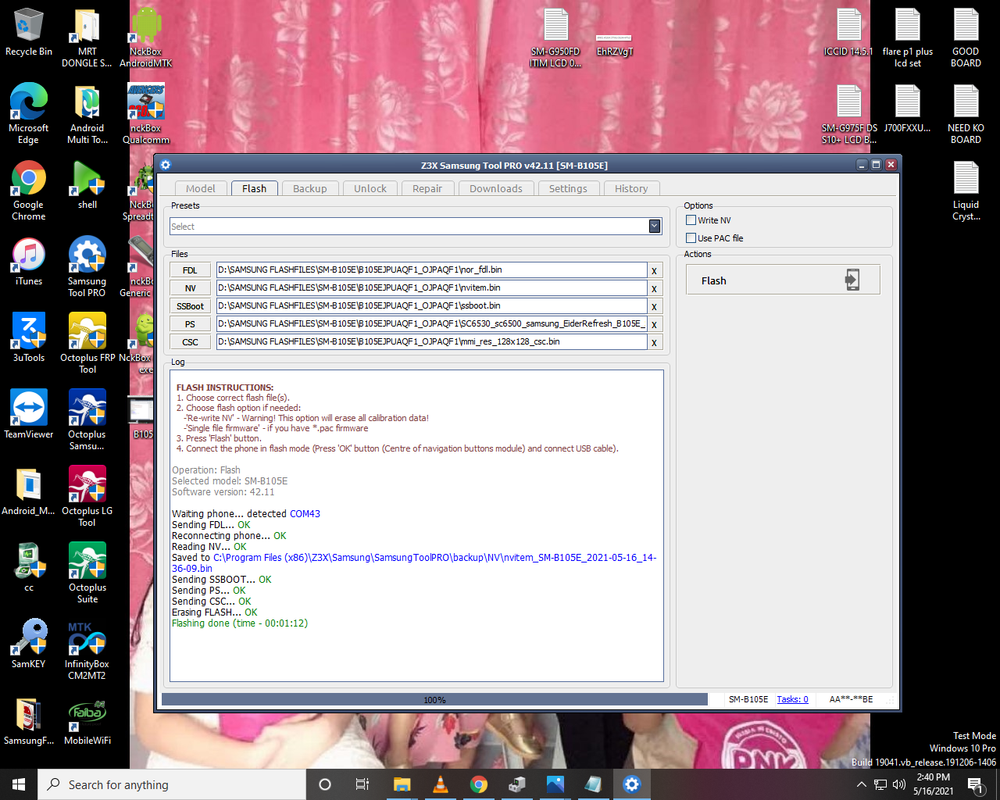
Task: Open Liquid Cryst text file icon
Action: point(966,190)
